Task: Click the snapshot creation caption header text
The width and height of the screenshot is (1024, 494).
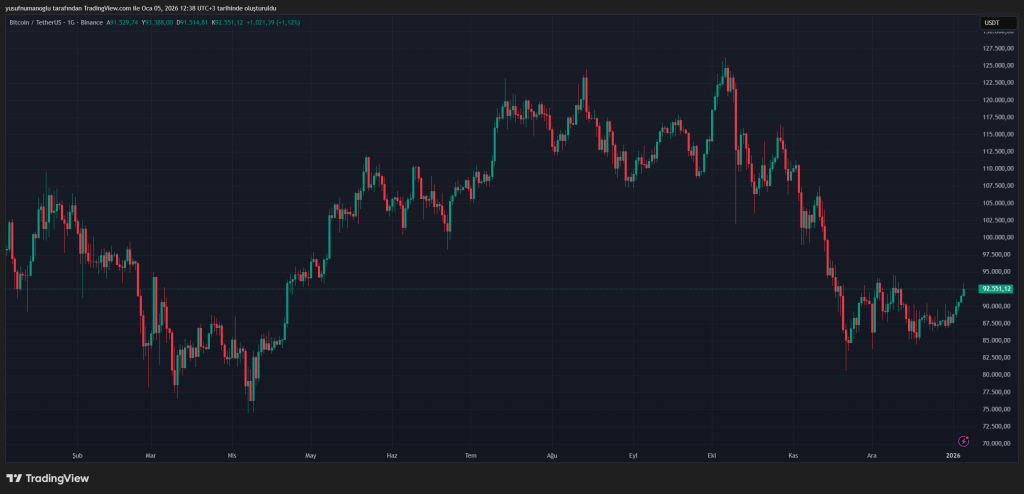Action: coord(140,7)
